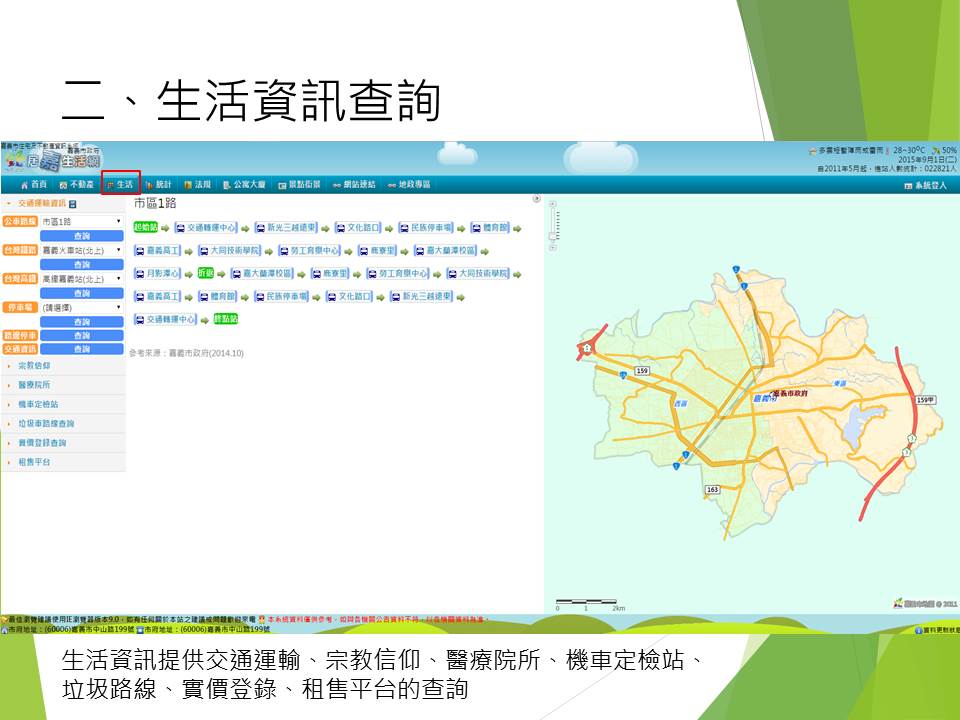Open the 公寓大廈 menu item

[244, 184]
